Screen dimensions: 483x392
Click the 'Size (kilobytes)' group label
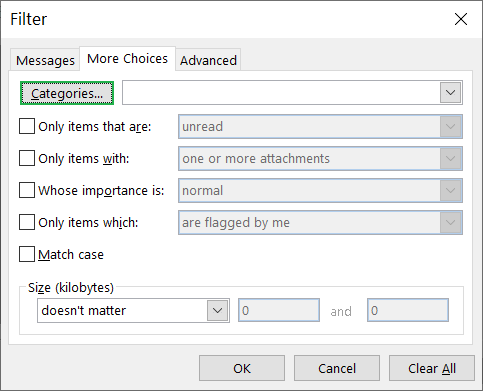[71, 287]
